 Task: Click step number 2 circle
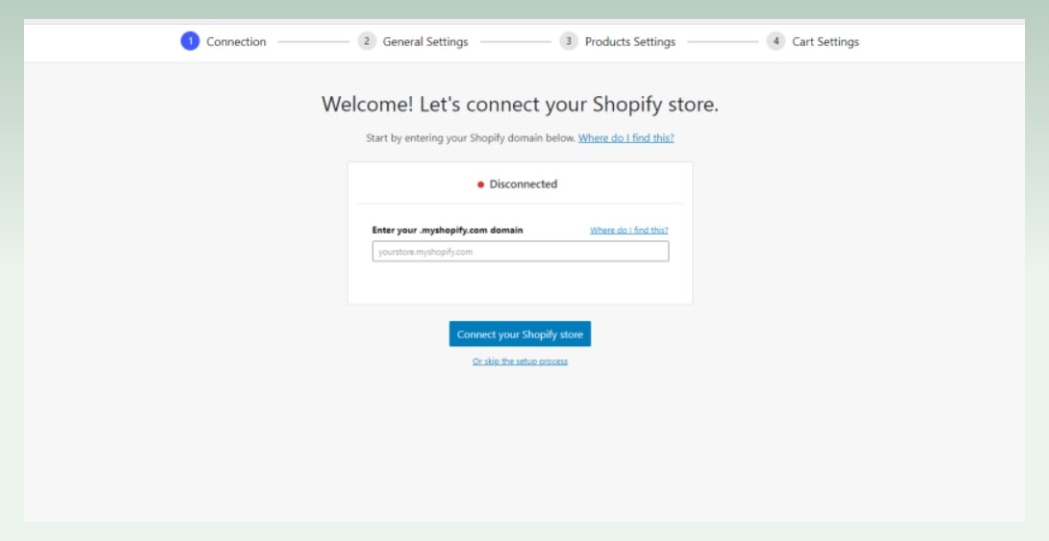click(x=367, y=41)
